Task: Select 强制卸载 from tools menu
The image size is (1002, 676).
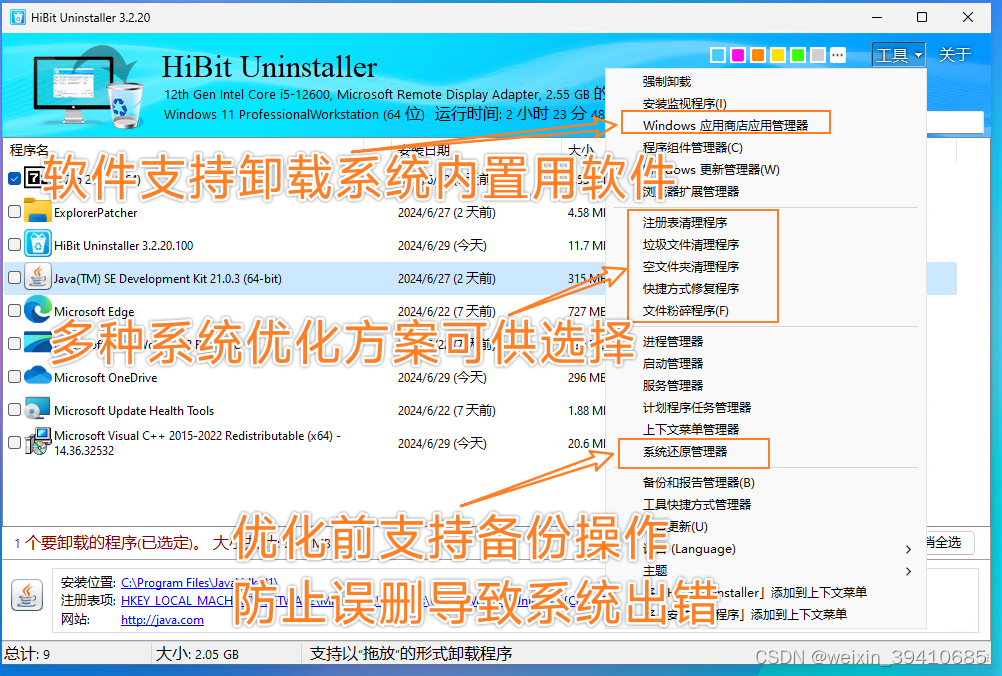Action: (667, 82)
